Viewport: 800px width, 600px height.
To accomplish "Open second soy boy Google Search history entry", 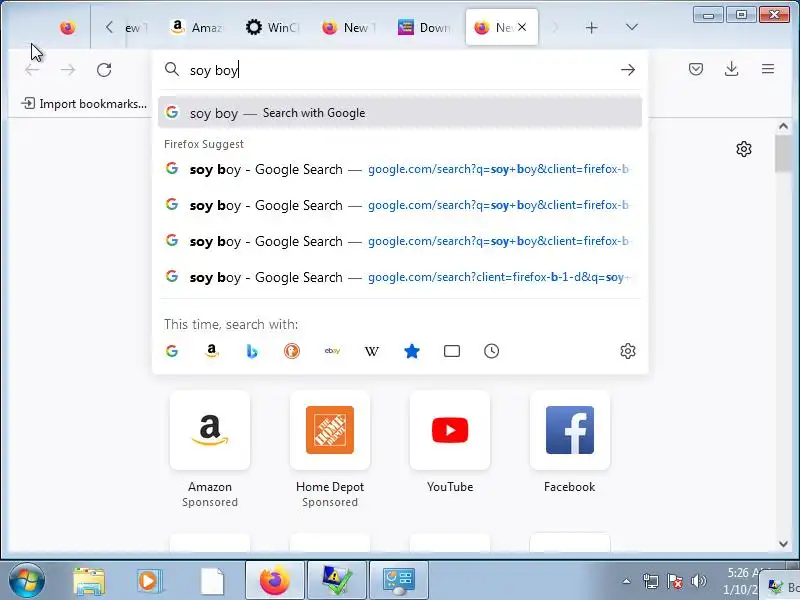I will coord(400,205).
